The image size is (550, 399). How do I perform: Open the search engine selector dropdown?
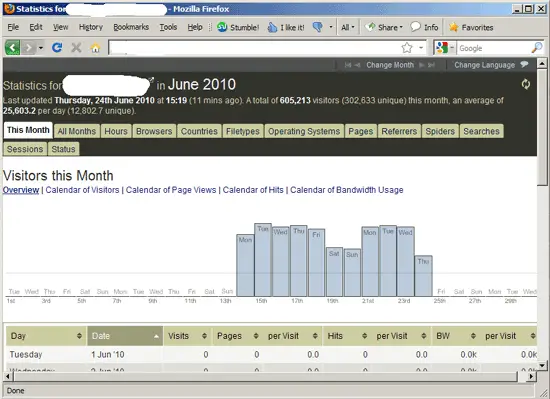tap(445, 47)
